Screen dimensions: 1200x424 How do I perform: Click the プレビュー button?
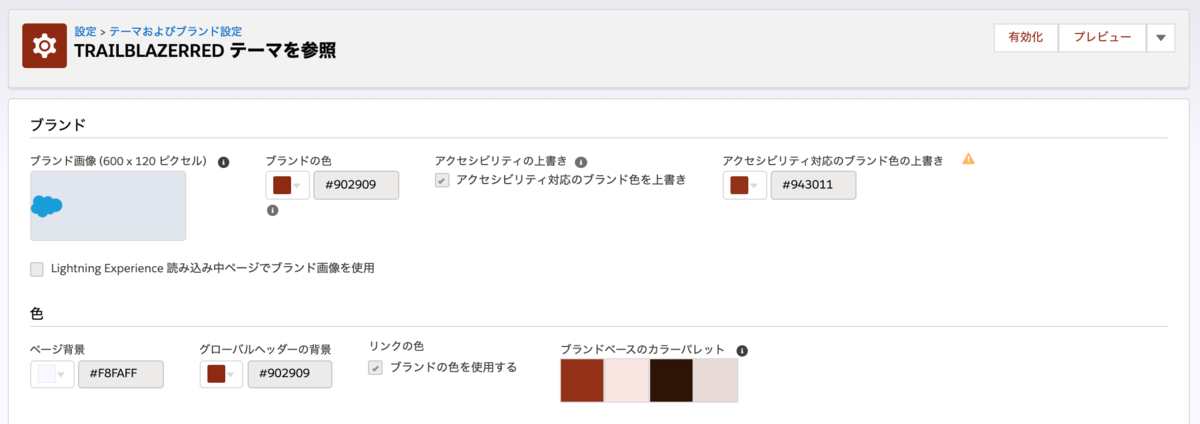click(x=1102, y=38)
